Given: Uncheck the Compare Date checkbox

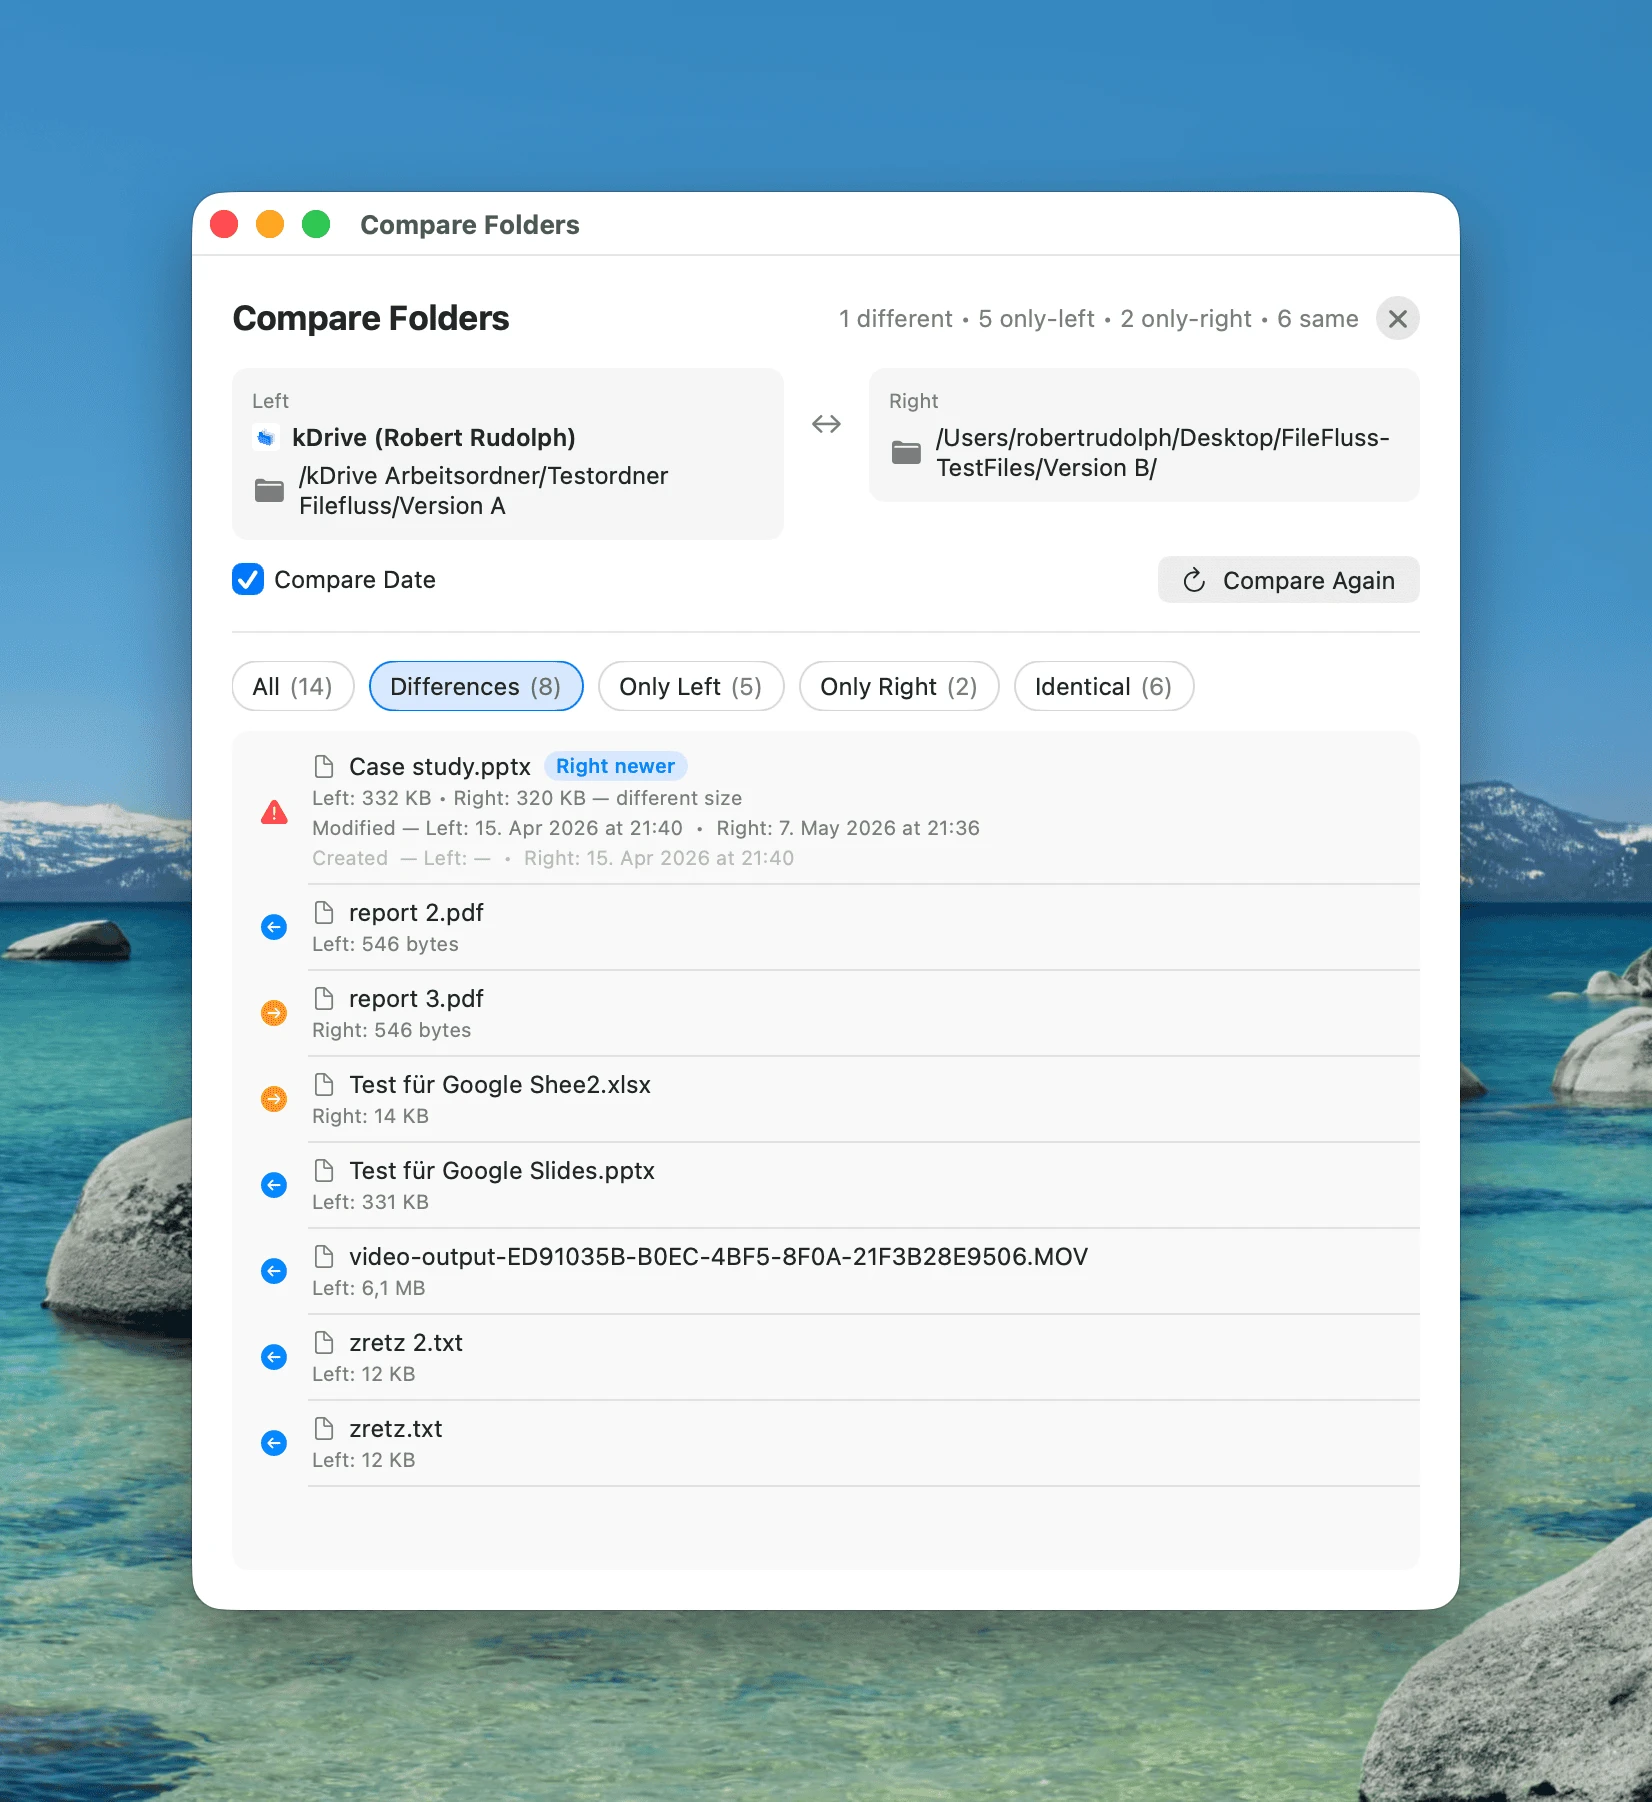Looking at the screenshot, I should pyautogui.click(x=248, y=580).
